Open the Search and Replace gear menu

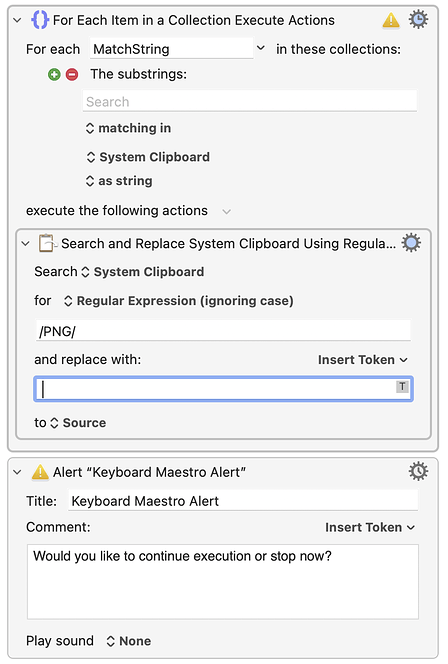pos(411,243)
